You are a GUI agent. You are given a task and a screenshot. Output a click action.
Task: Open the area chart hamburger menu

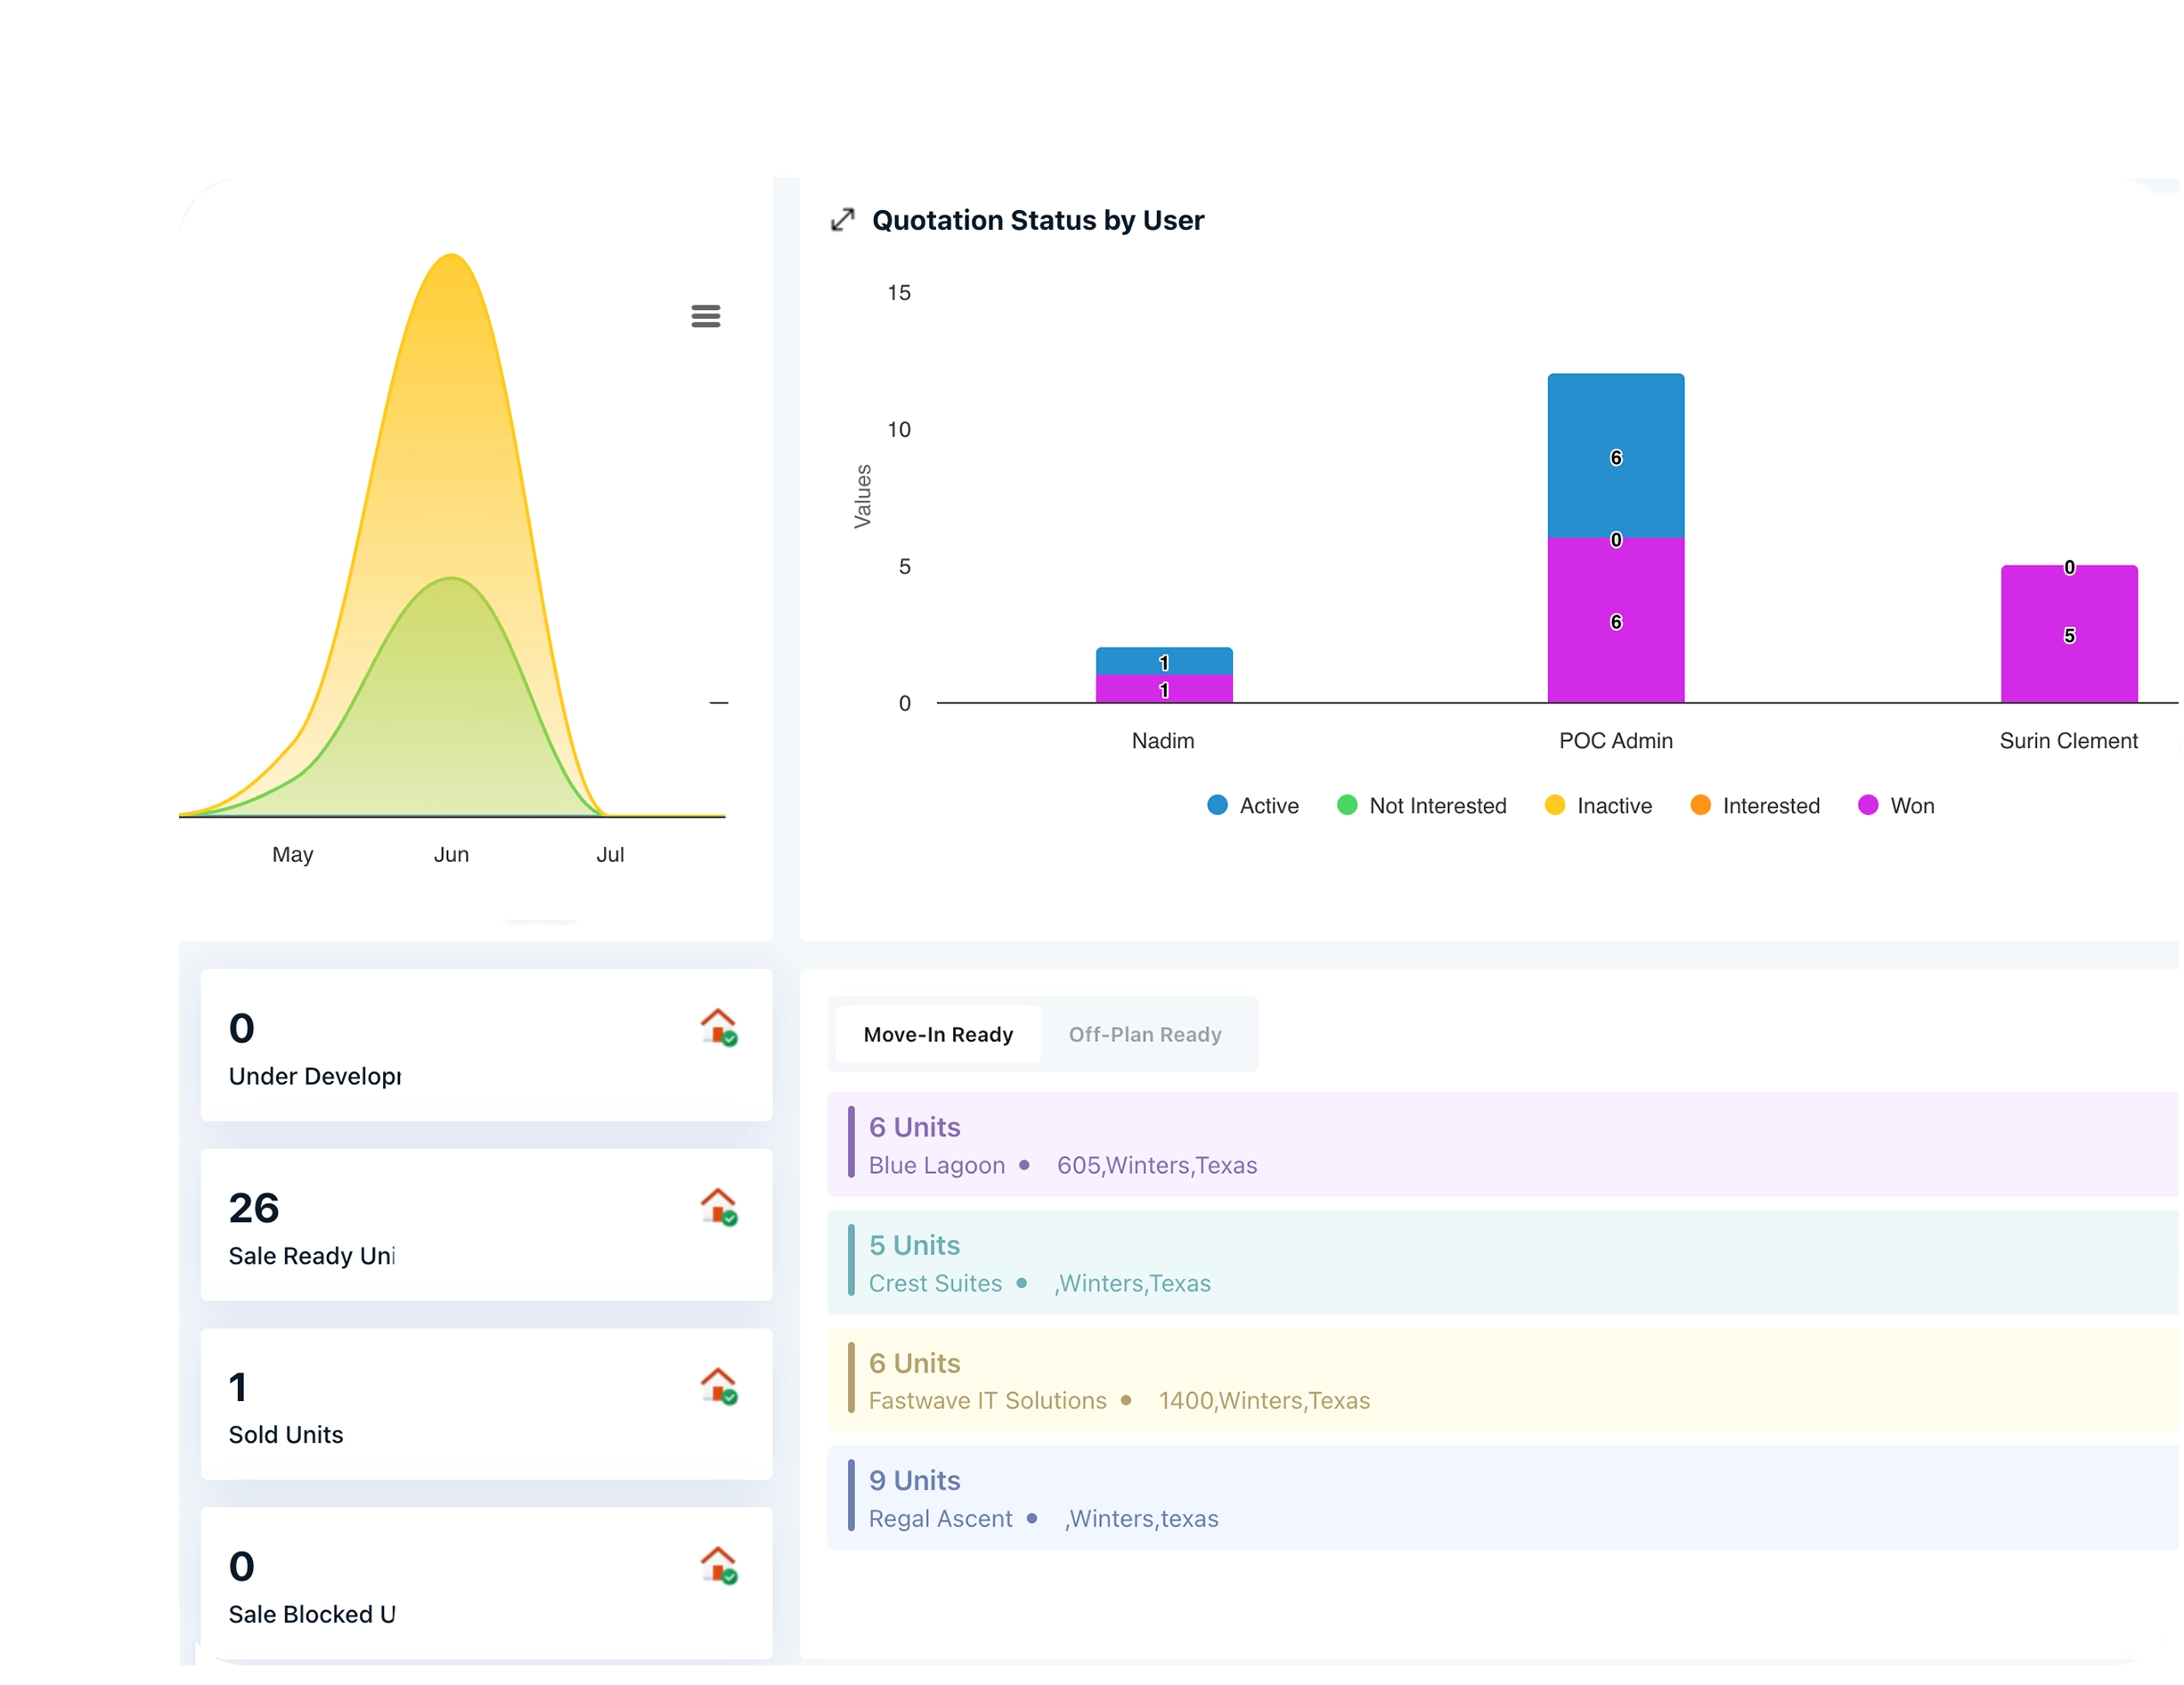coord(706,316)
